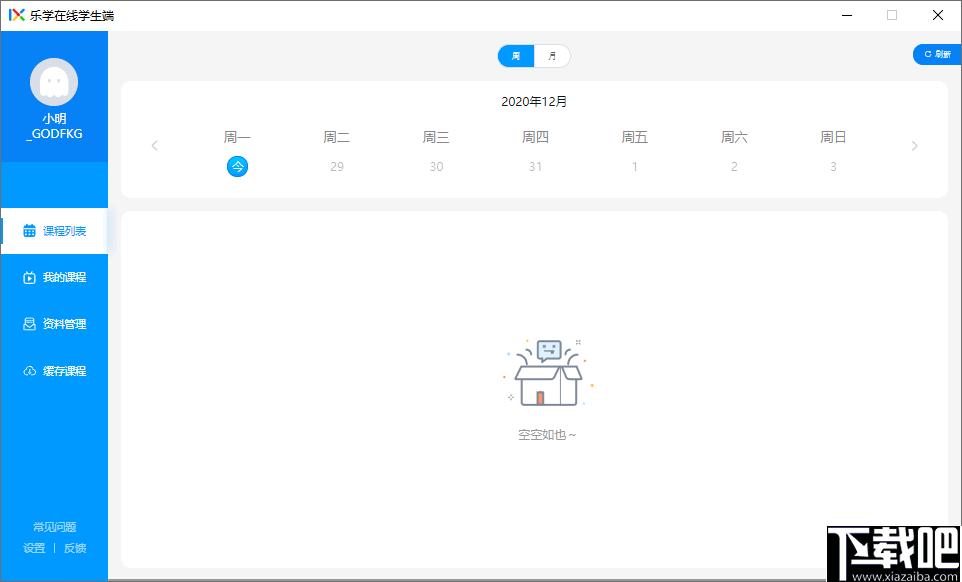Switch to 周 weekly view
Screen dimensions: 962x582
pyautogui.click(x=514, y=56)
